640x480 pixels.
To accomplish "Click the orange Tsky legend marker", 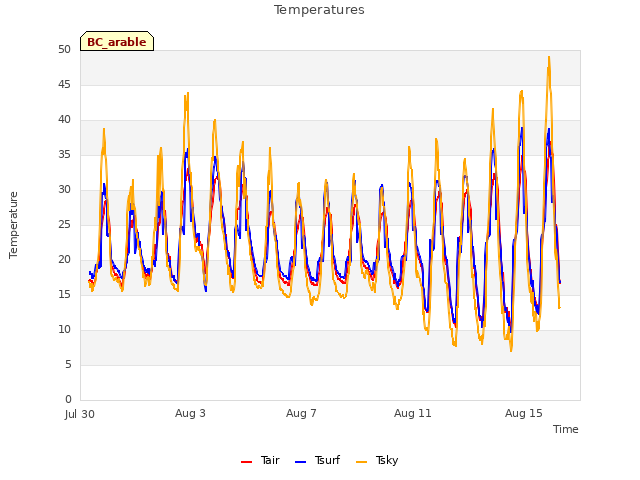I will click(x=361, y=462).
